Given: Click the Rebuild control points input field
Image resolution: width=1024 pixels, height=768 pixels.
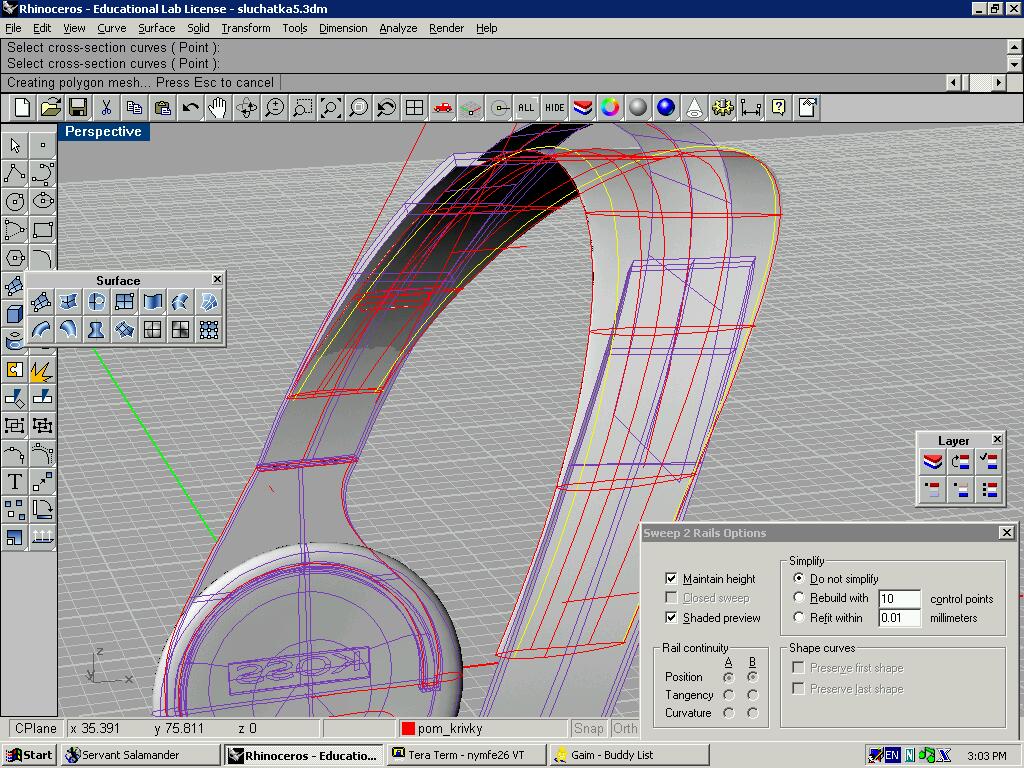Looking at the screenshot, I should [x=900, y=598].
